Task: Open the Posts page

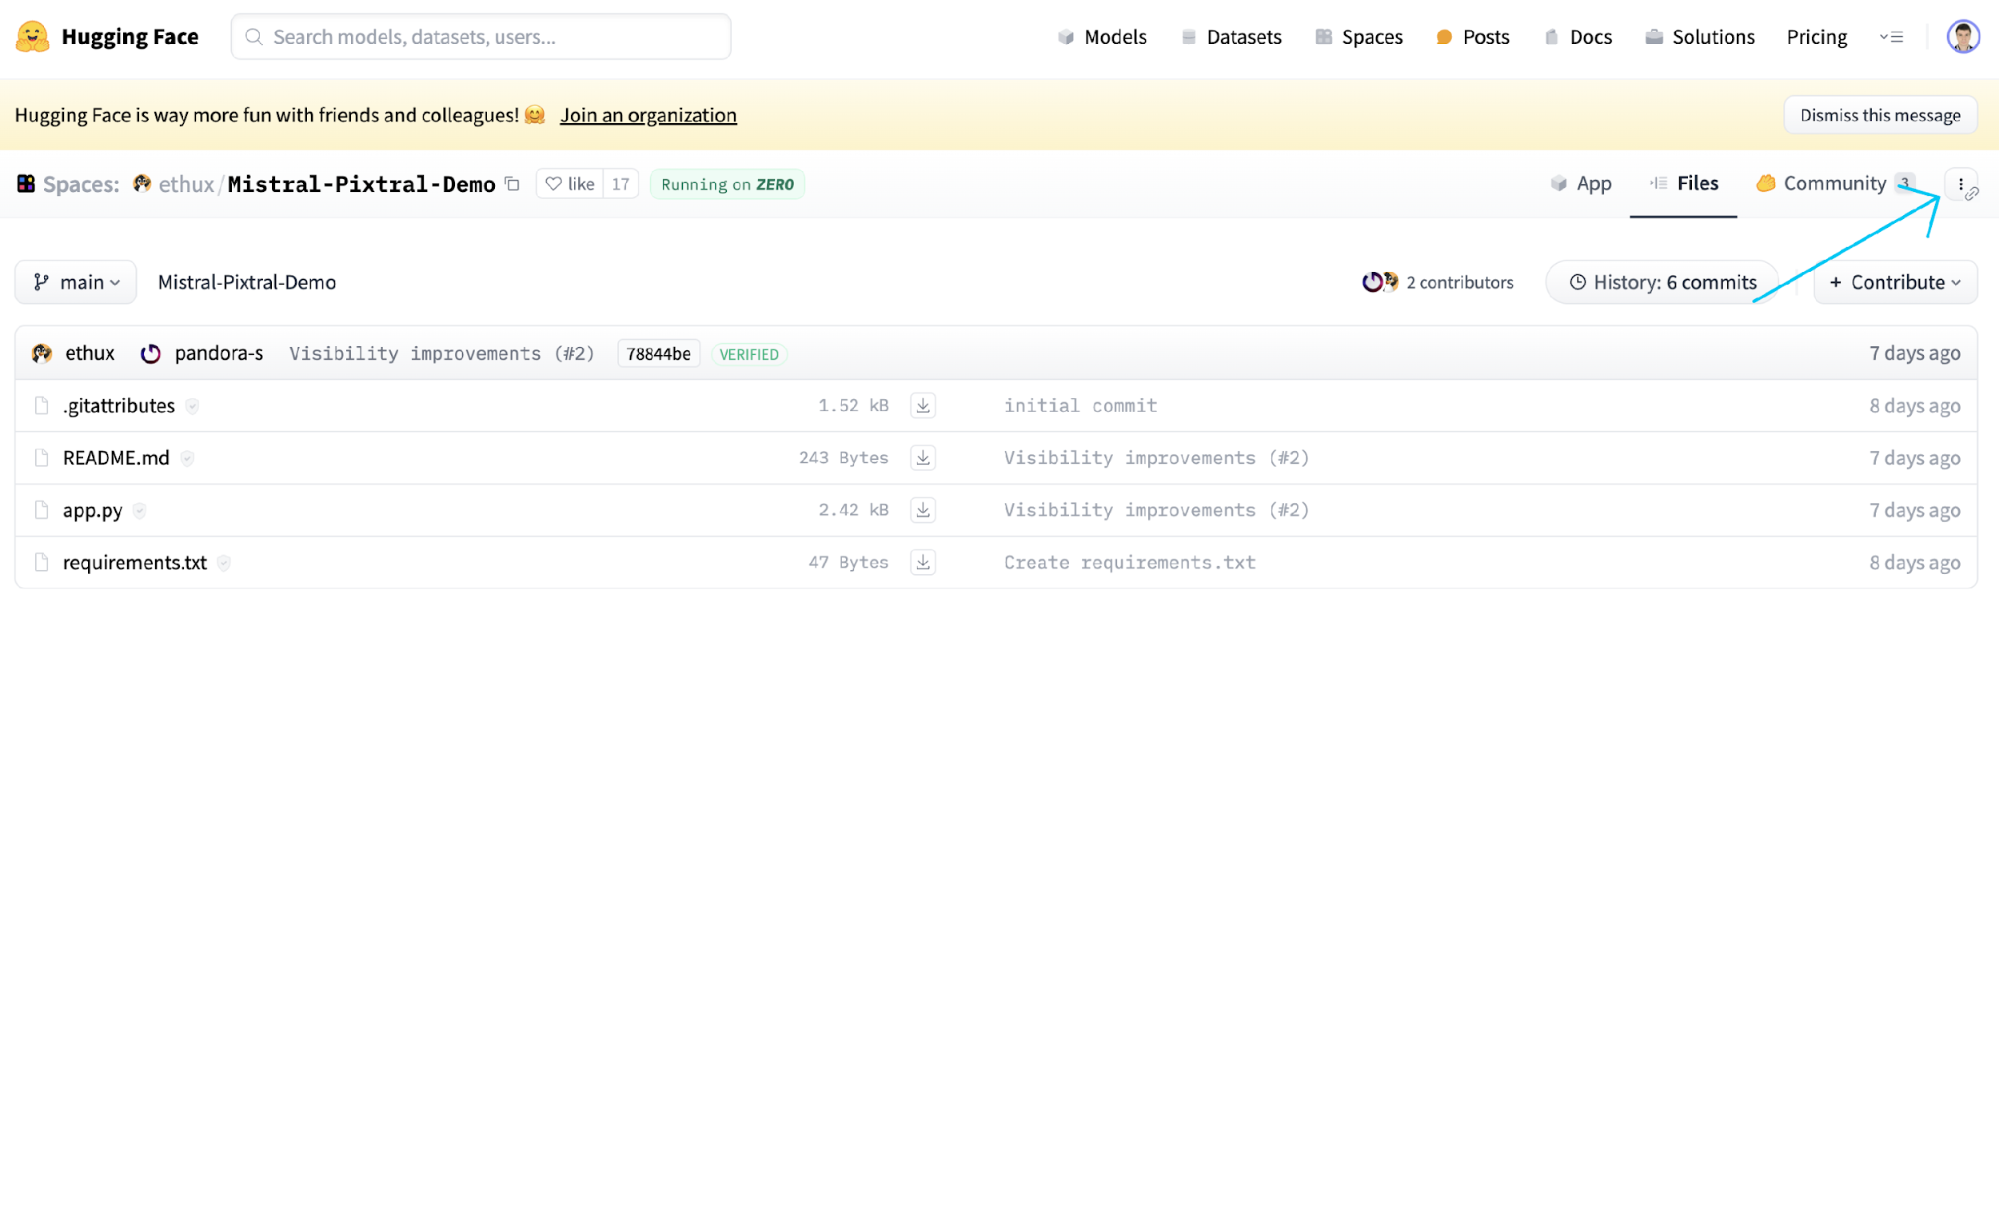Action: (1472, 37)
